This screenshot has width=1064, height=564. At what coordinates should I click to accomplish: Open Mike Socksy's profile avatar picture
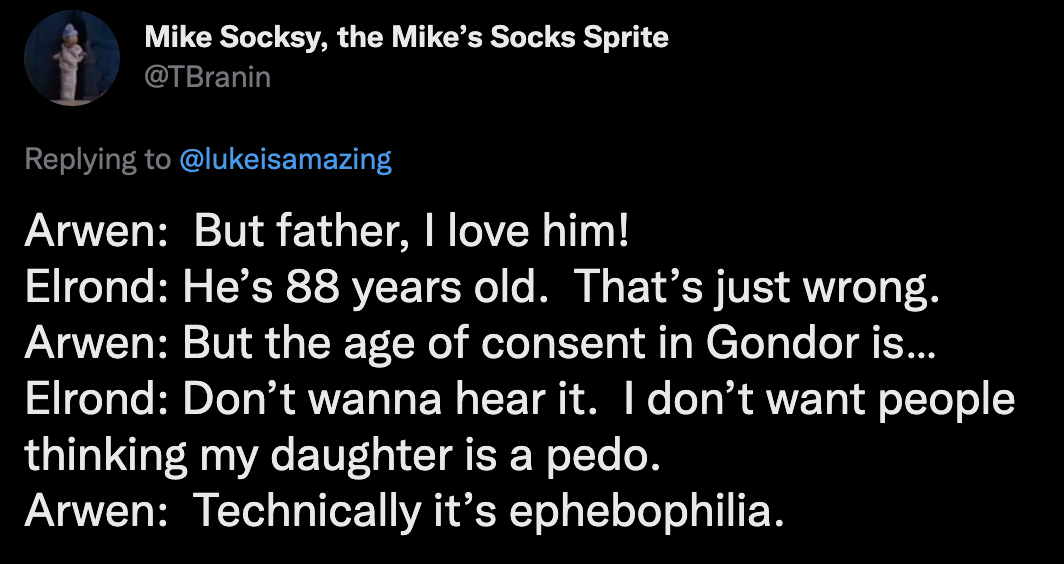[x=72, y=58]
